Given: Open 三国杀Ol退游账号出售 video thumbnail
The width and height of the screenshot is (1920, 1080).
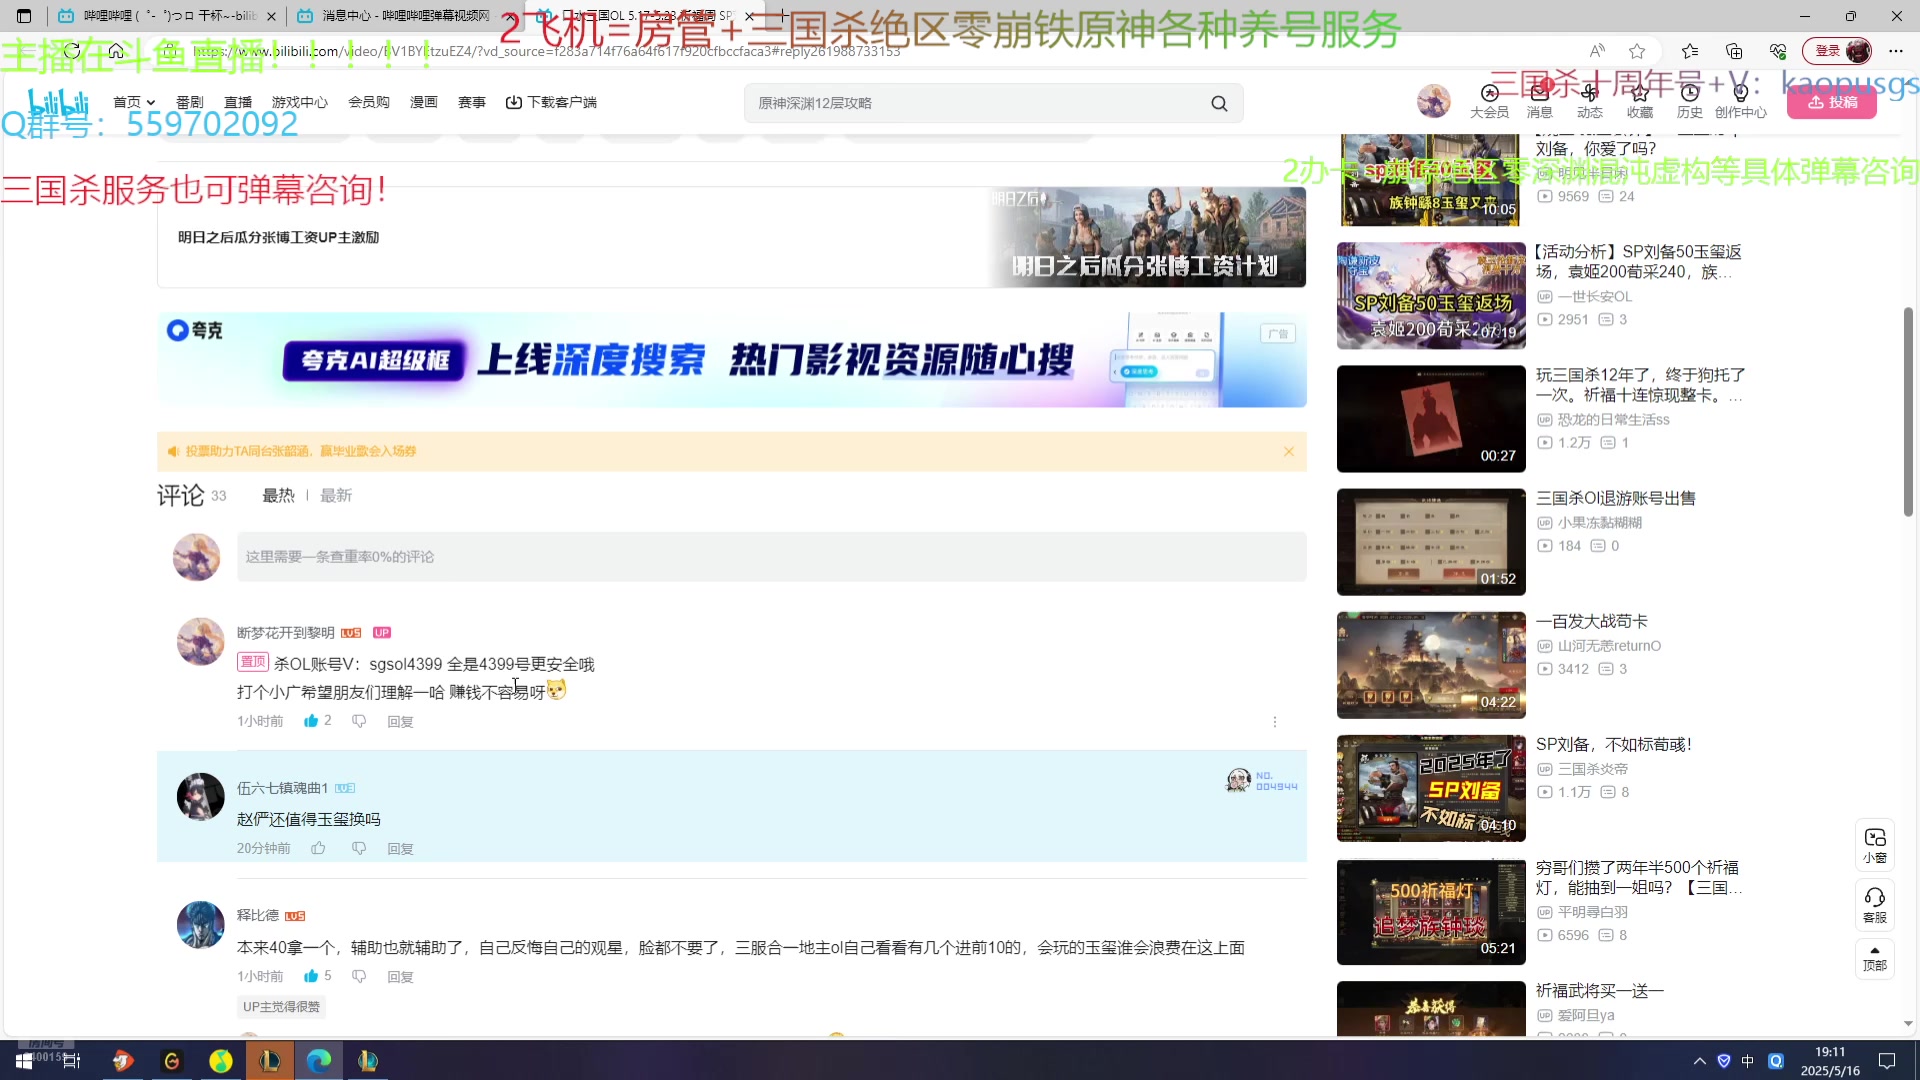Looking at the screenshot, I should (x=1431, y=542).
